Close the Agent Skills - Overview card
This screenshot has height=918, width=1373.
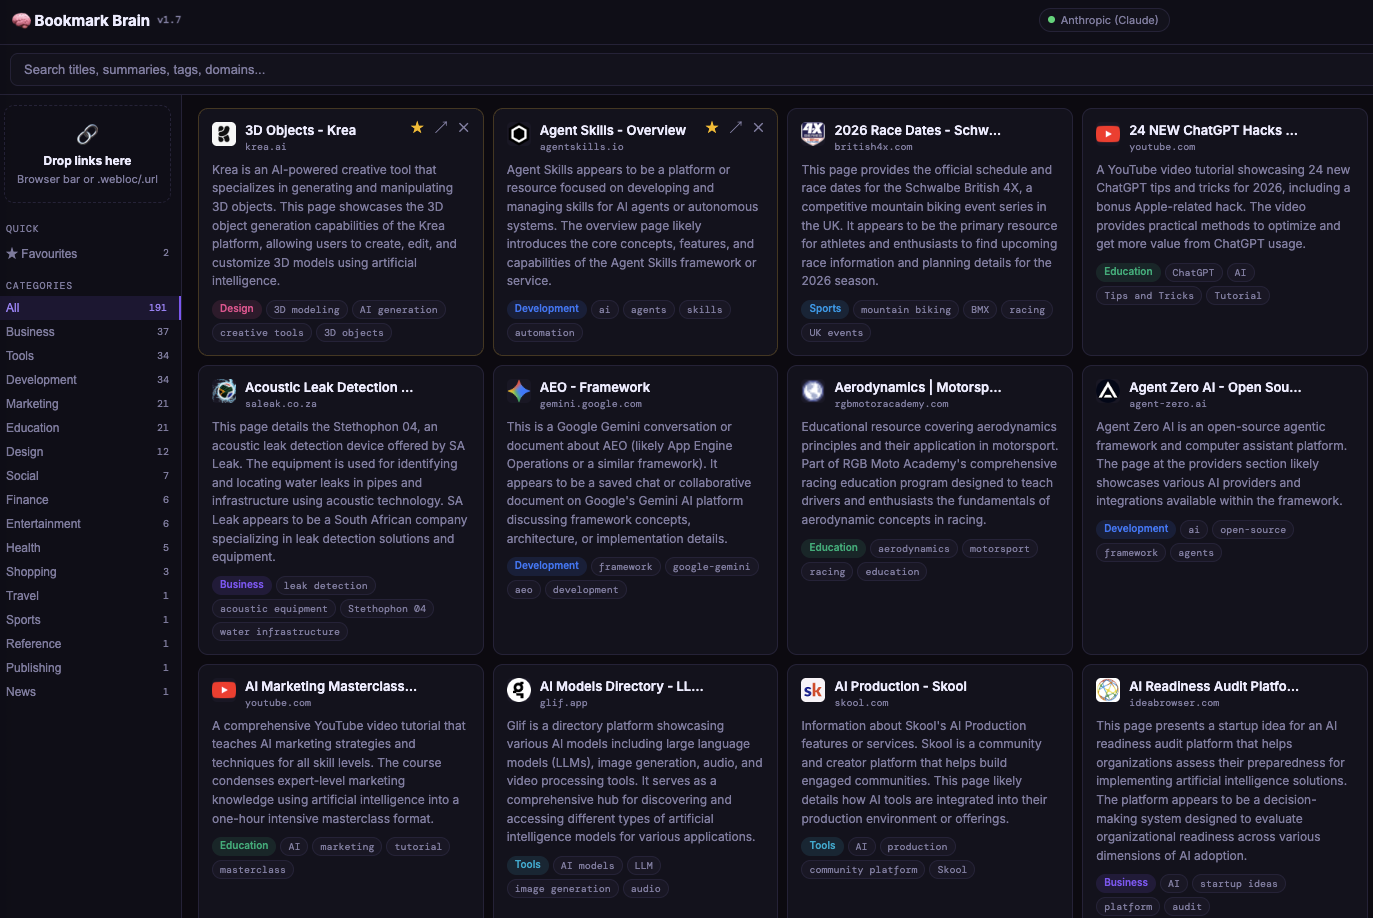point(758,128)
